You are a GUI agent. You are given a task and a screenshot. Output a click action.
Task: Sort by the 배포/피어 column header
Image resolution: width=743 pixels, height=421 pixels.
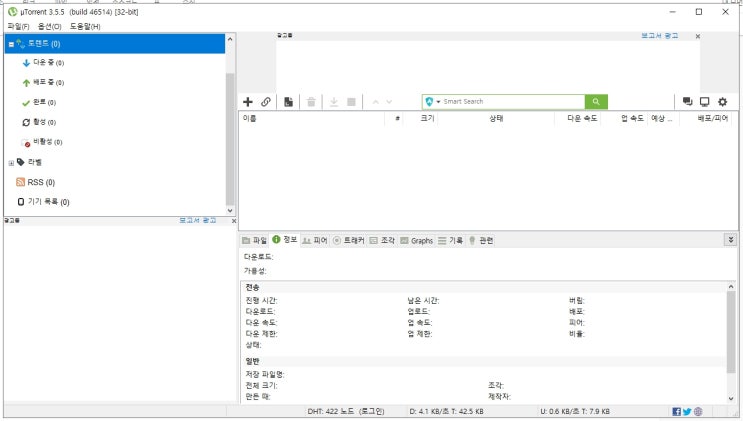pyautogui.click(x=708, y=119)
